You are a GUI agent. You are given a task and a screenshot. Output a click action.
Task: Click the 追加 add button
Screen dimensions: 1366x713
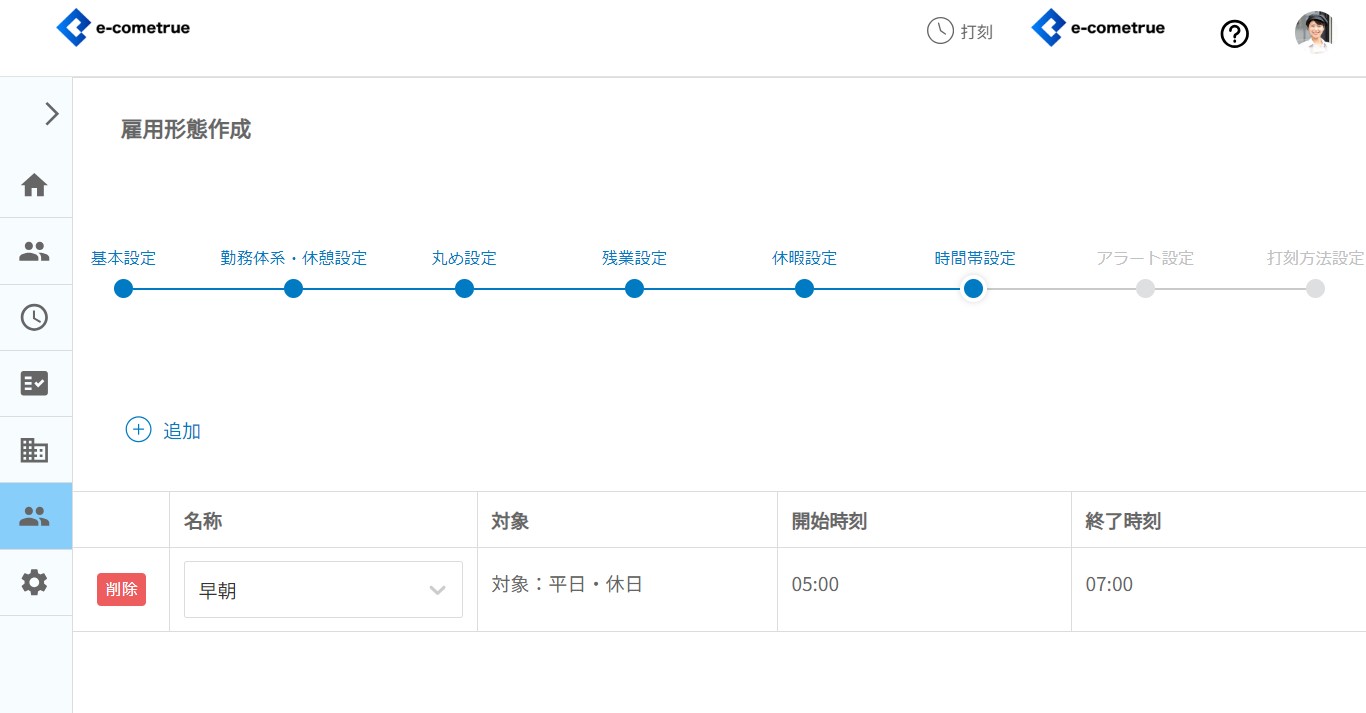point(164,431)
